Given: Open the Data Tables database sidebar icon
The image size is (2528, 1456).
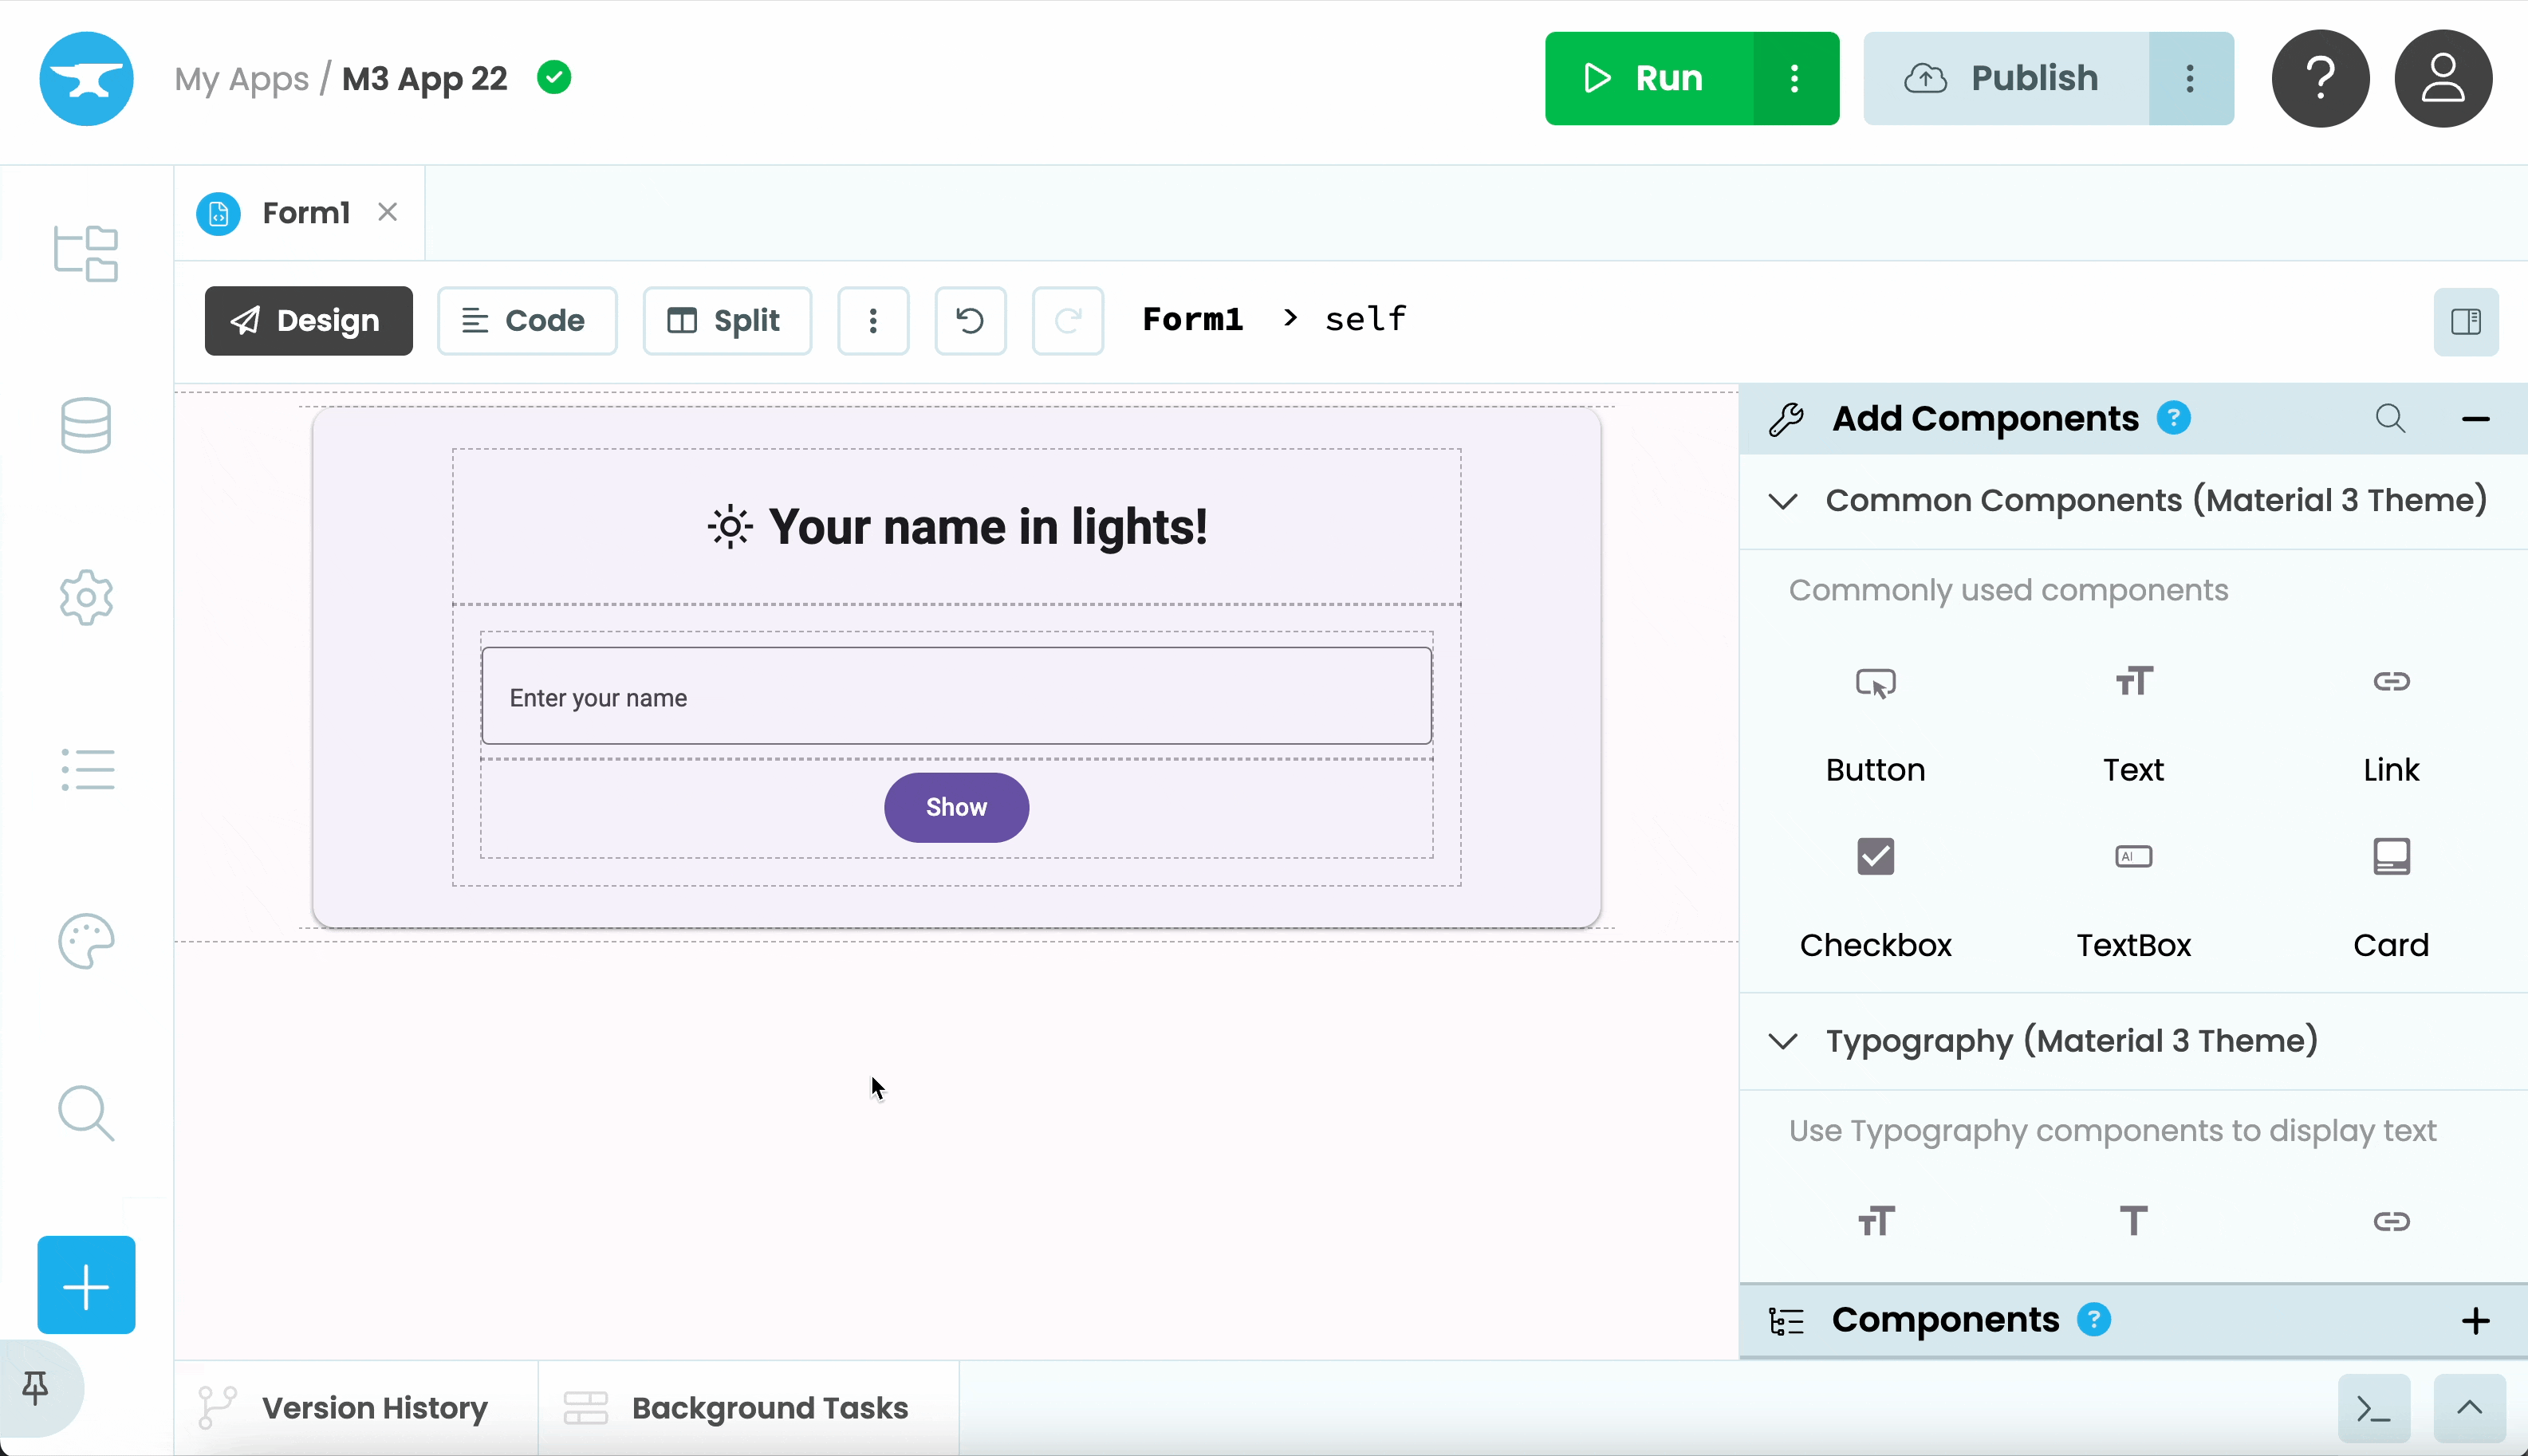Looking at the screenshot, I should pyautogui.click(x=86, y=426).
